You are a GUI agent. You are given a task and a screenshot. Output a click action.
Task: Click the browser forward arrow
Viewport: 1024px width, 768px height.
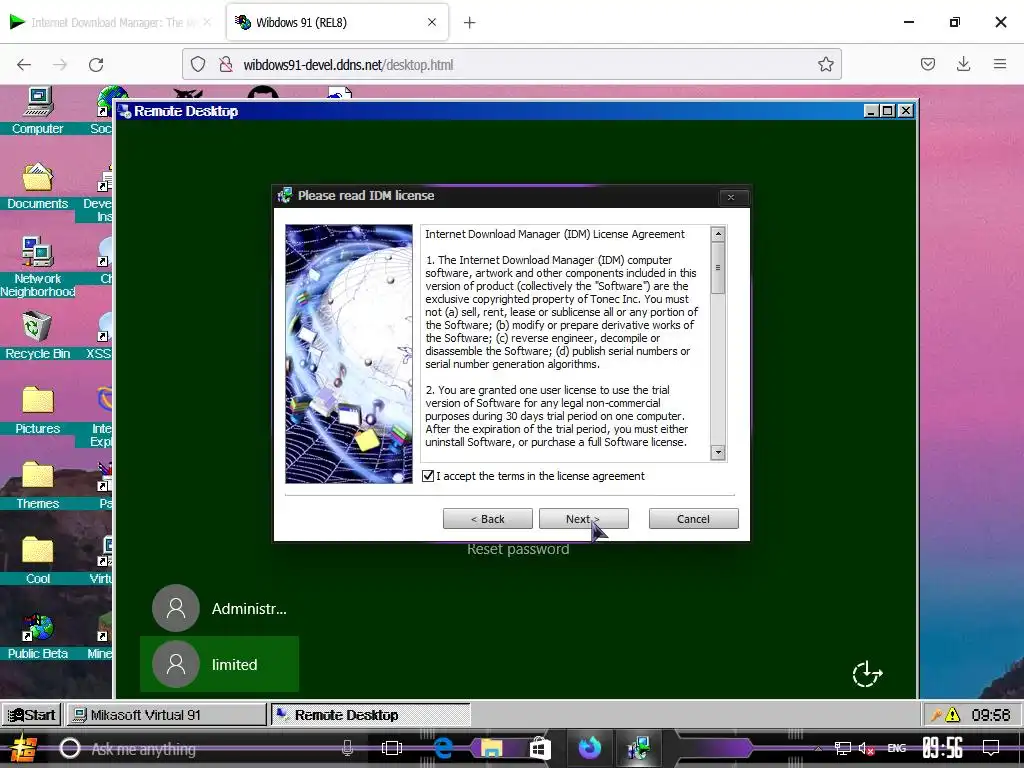pyautogui.click(x=60, y=64)
